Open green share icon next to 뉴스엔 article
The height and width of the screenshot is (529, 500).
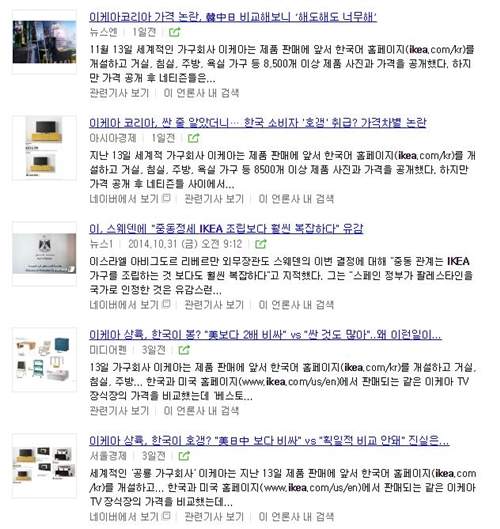pos(174,32)
